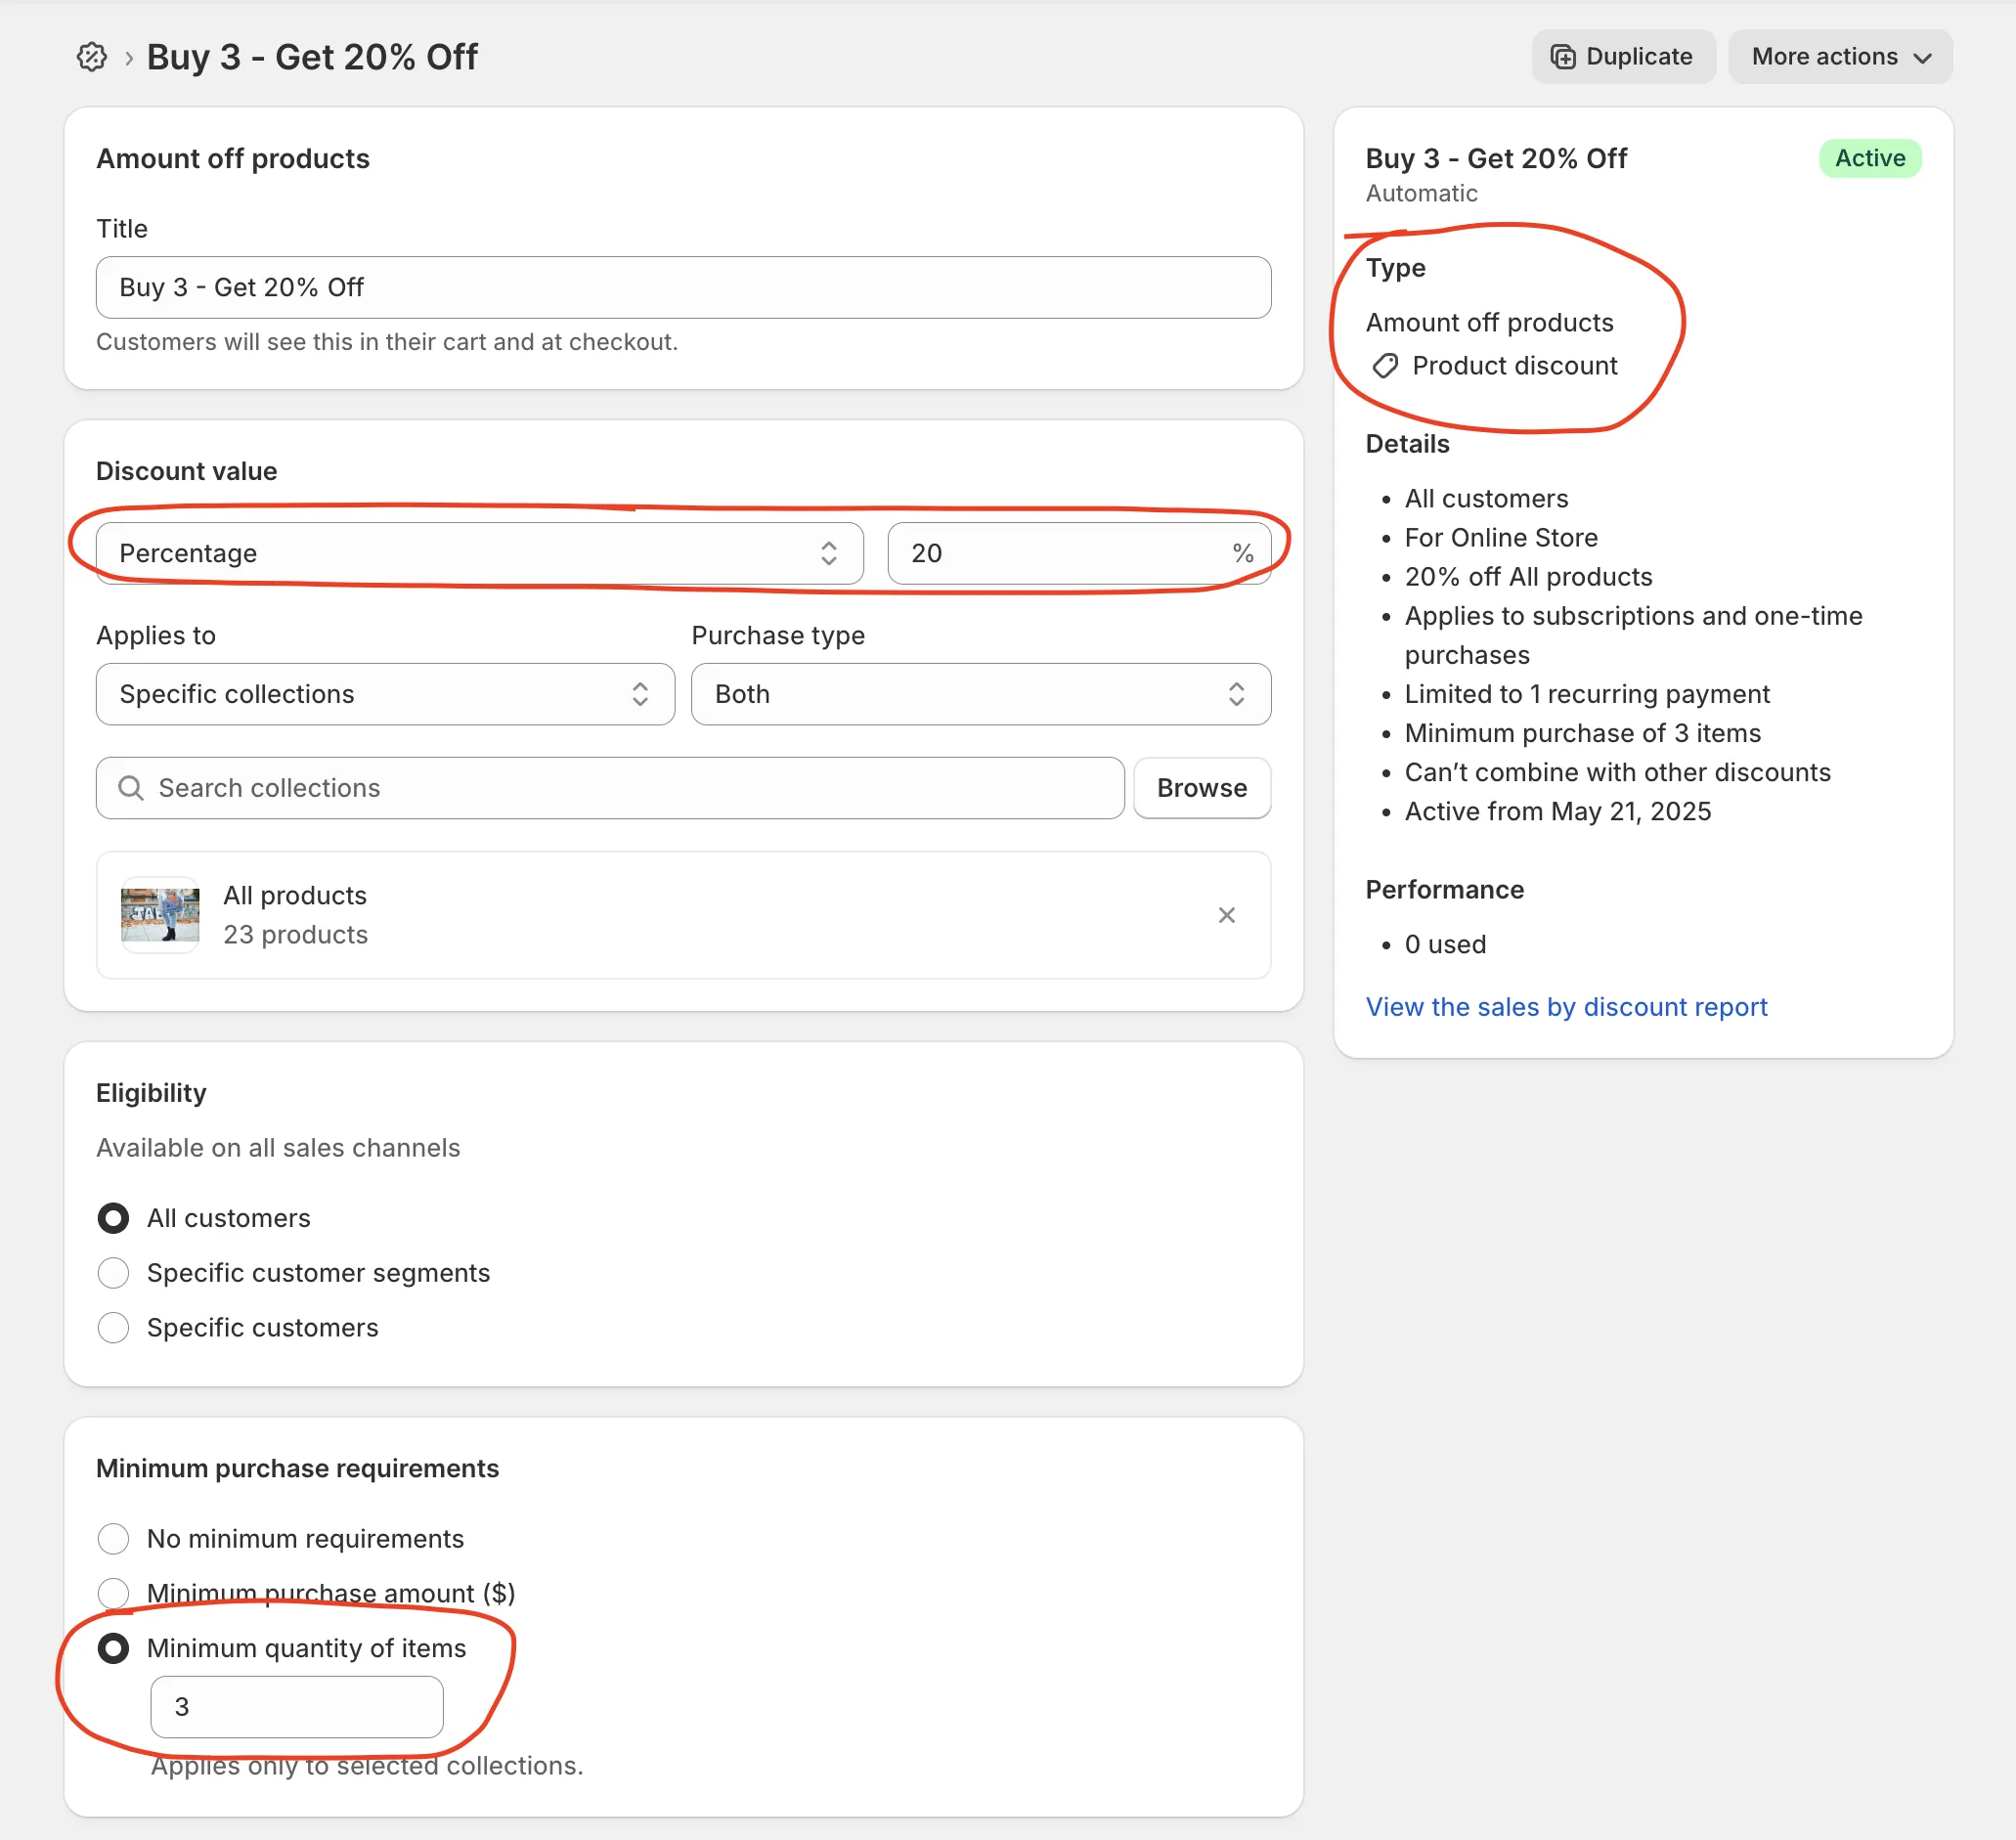
Task: Choose Minimum purchase amount ($) option
Action: [x=113, y=1593]
